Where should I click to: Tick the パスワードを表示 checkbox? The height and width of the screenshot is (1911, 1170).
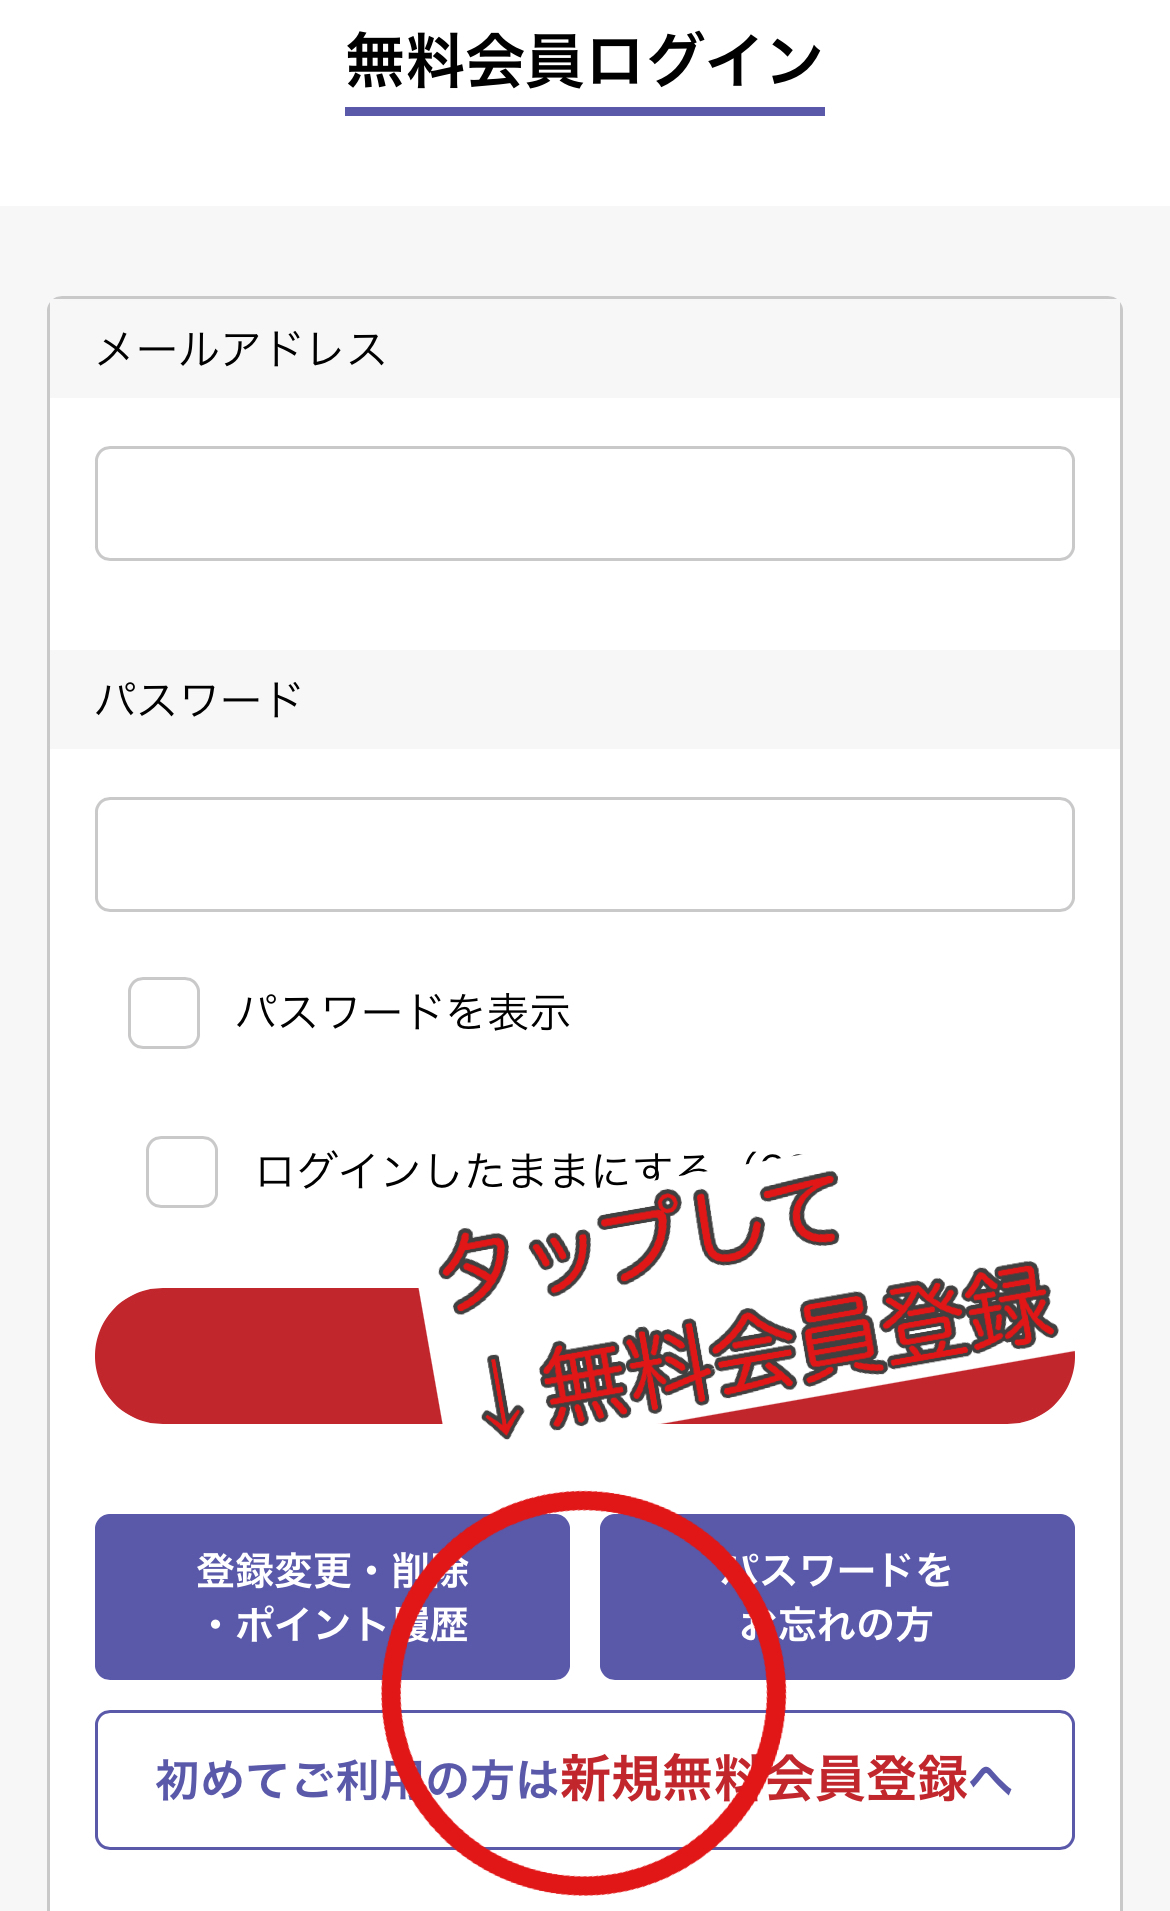click(164, 1013)
